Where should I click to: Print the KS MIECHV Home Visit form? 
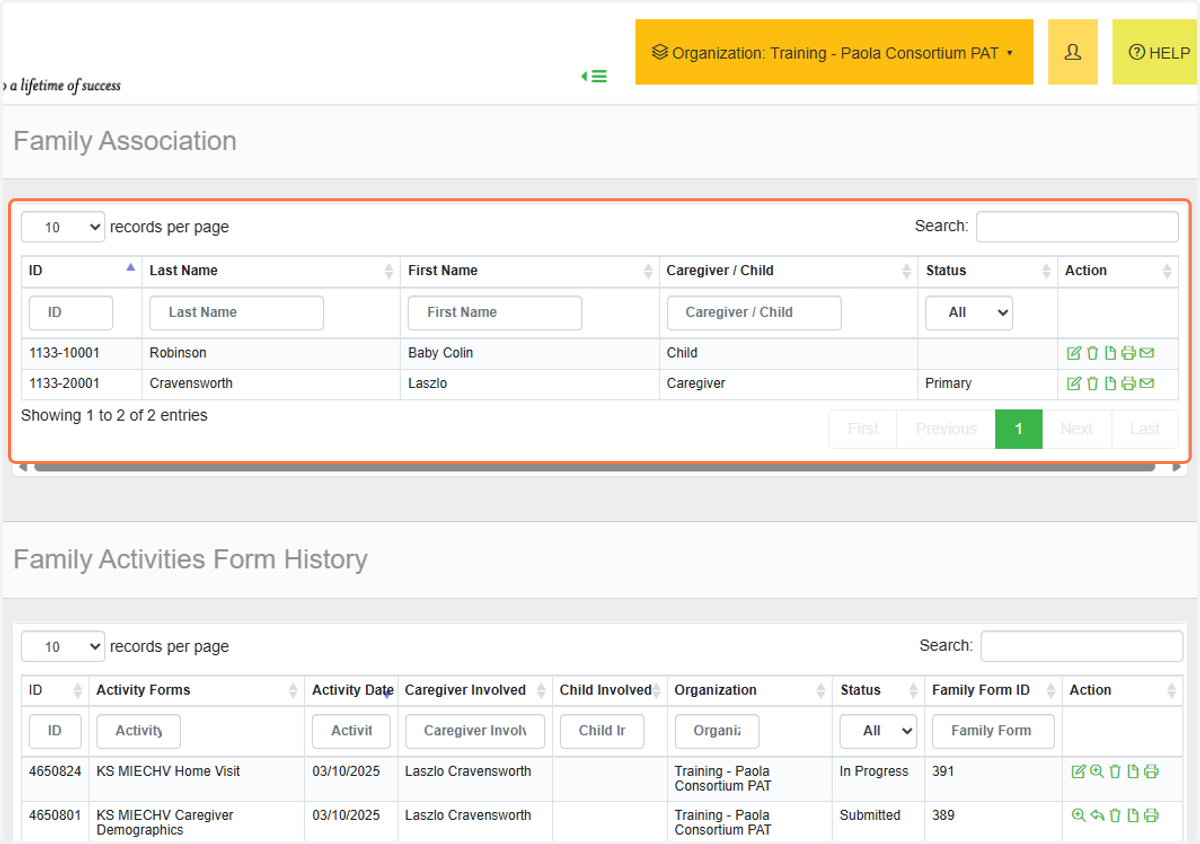[x=1151, y=772]
